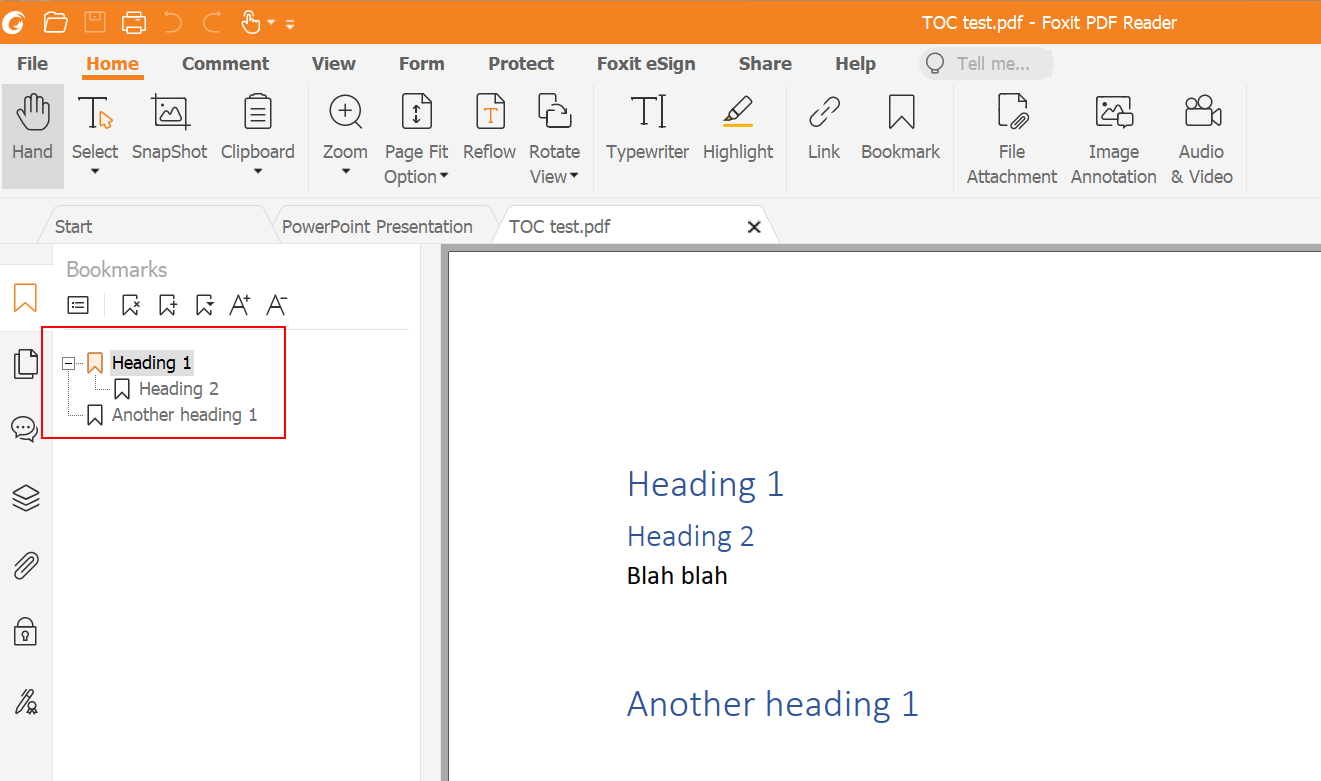This screenshot has height=781, width=1321.
Task: Open the Pages panel in the sidebar
Action: (24, 364)
